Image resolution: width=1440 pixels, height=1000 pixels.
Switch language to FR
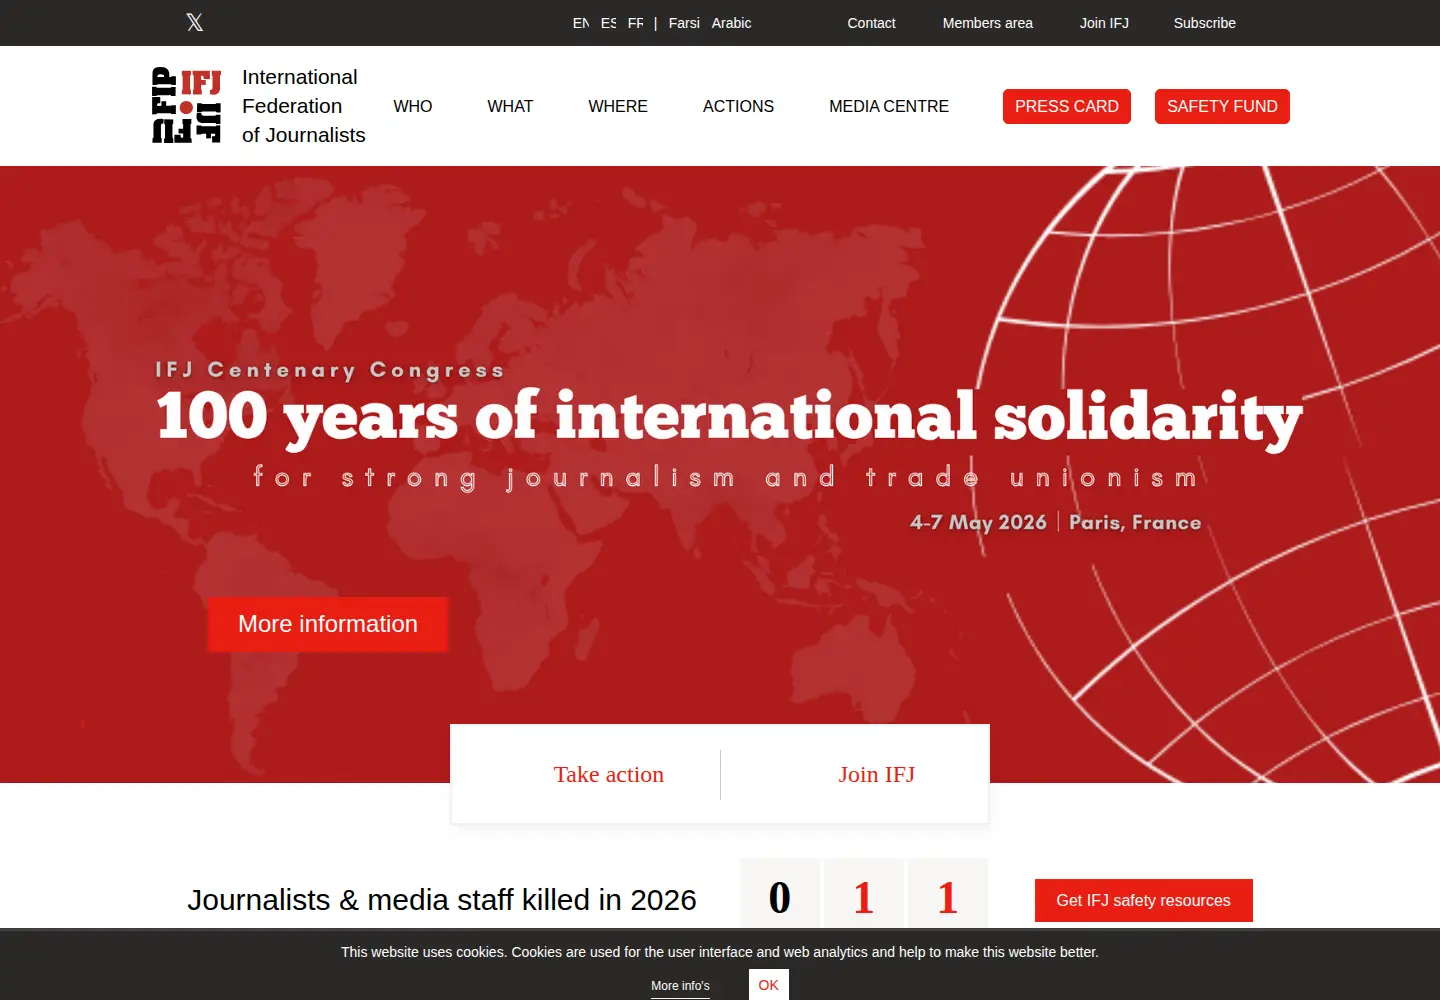pyautogui.click(x=635, y=23)
